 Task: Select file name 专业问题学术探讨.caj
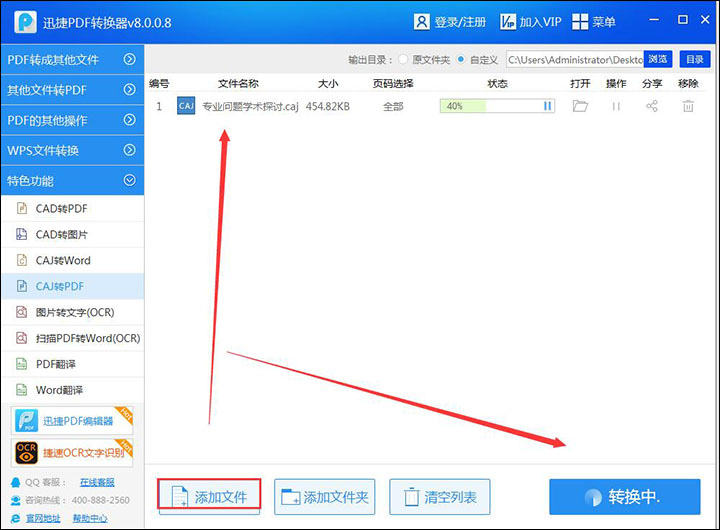250,107
